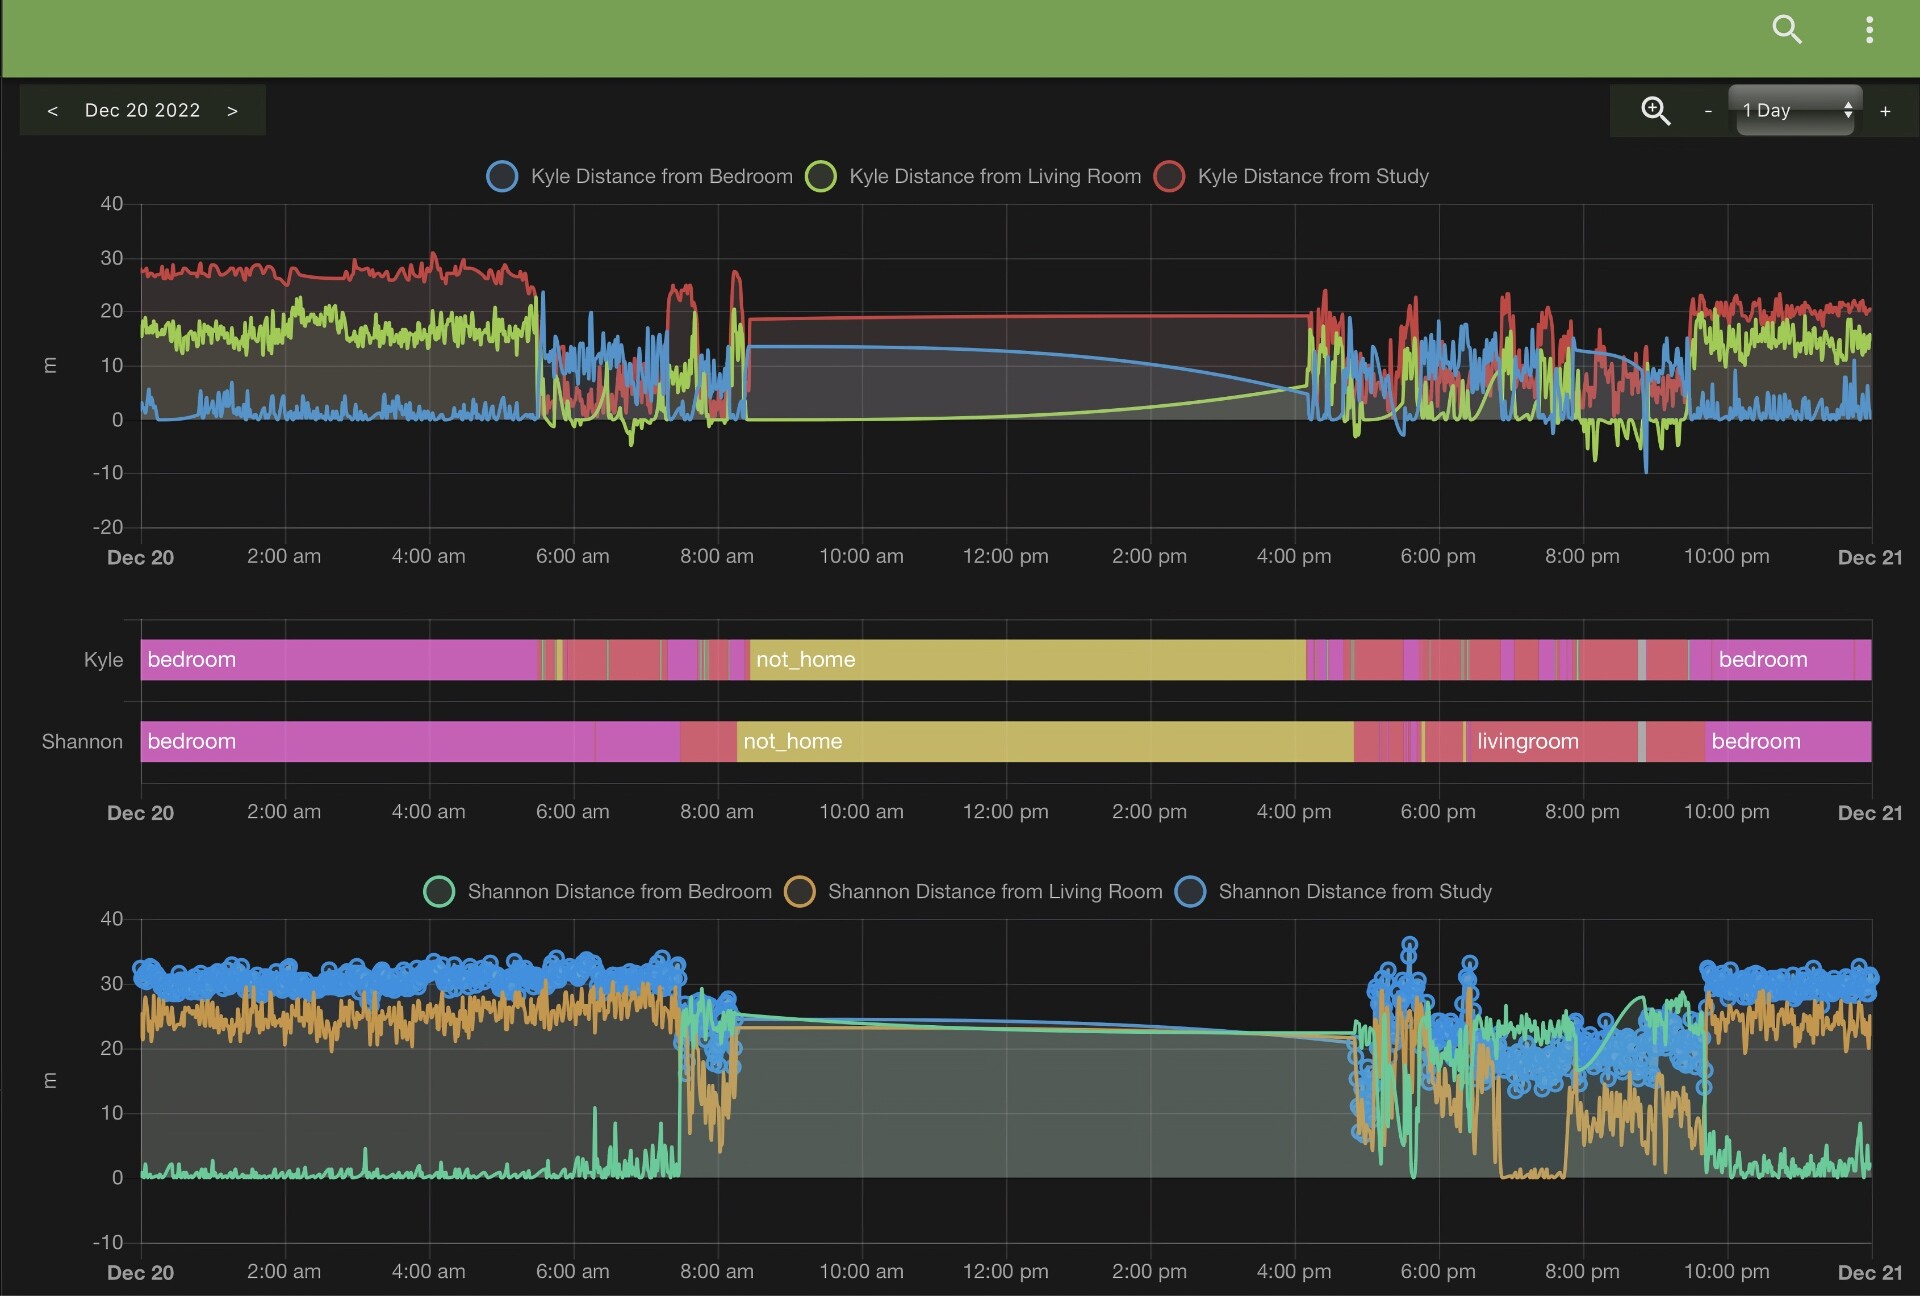This screenshot has width=1920, height=1296.
Task: Click Kyle's early morning bedroom segment
Action: [340, 660]
